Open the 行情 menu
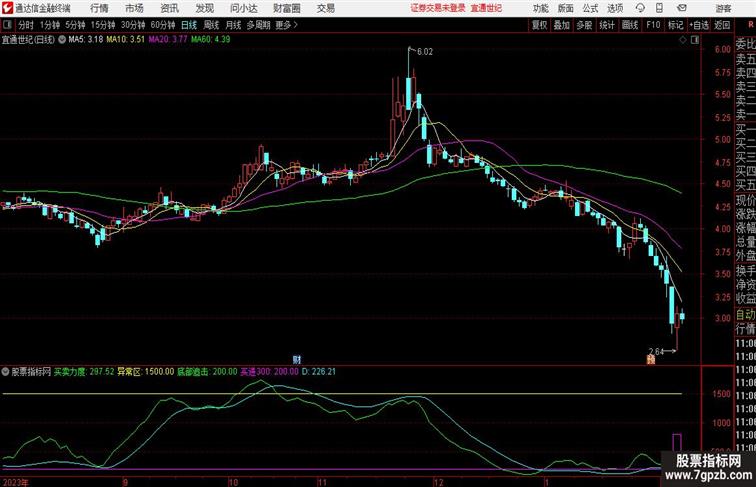Screen dimensions: 756x487 [x=99, y=8]
